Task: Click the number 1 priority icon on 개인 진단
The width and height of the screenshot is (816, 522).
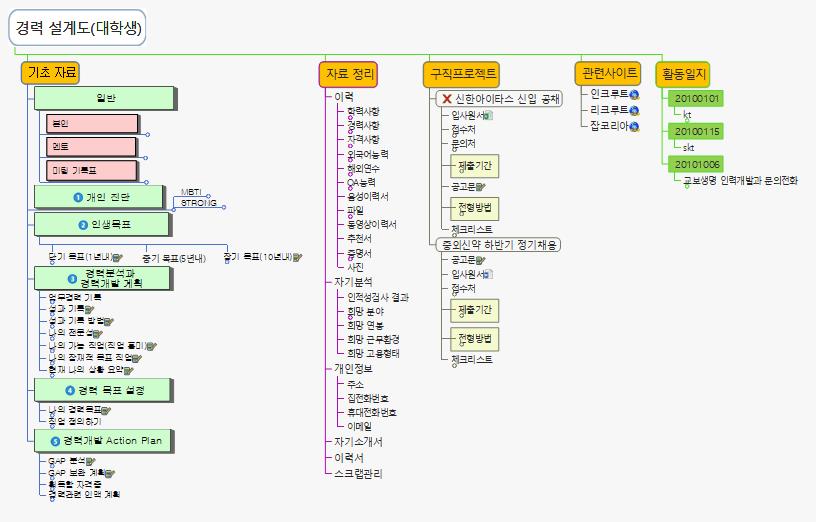Action: 78,196
